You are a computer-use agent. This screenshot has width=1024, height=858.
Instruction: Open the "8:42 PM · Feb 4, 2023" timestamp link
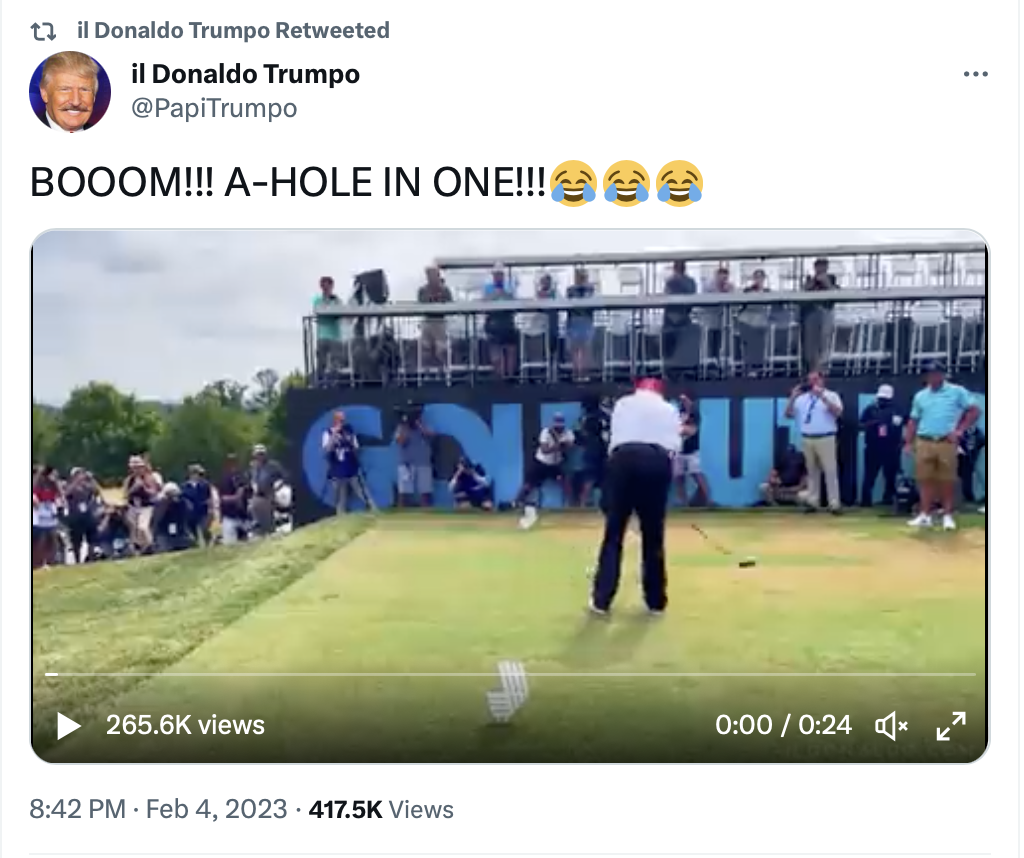pos(158,809)
